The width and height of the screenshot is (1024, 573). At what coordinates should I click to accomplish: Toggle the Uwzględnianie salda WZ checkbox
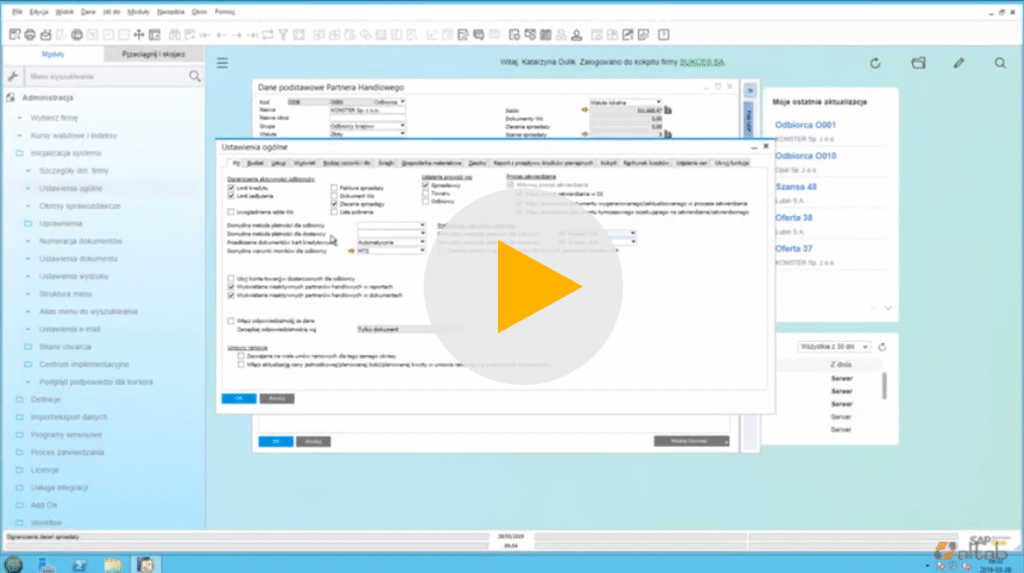pos(231,212)
